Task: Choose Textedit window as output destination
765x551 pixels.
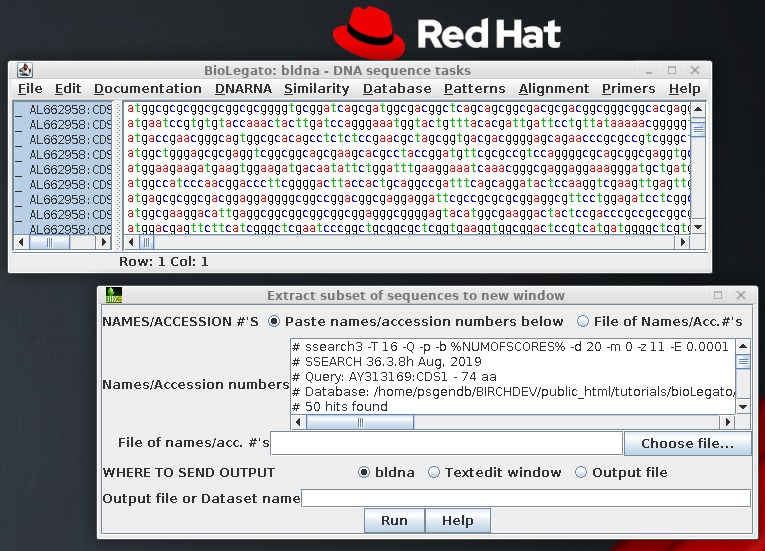Action: click(434, 472)
